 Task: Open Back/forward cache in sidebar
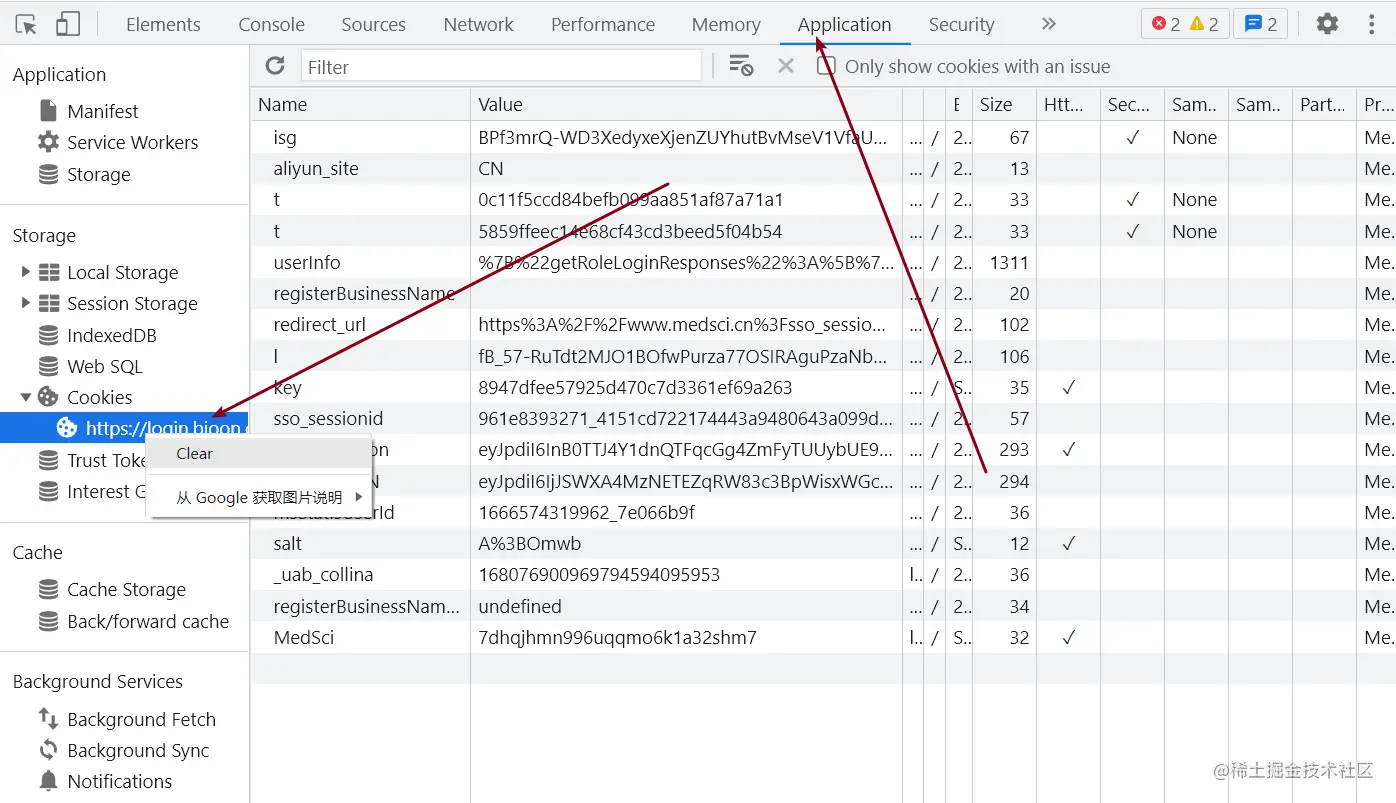point(148,621)
